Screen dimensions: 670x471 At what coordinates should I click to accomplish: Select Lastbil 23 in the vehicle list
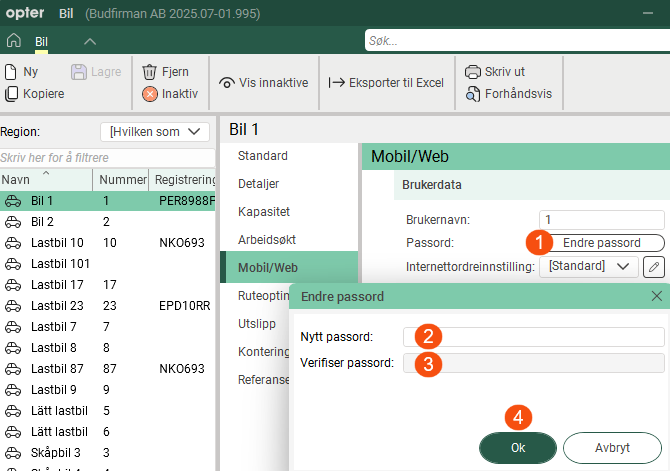57,307
